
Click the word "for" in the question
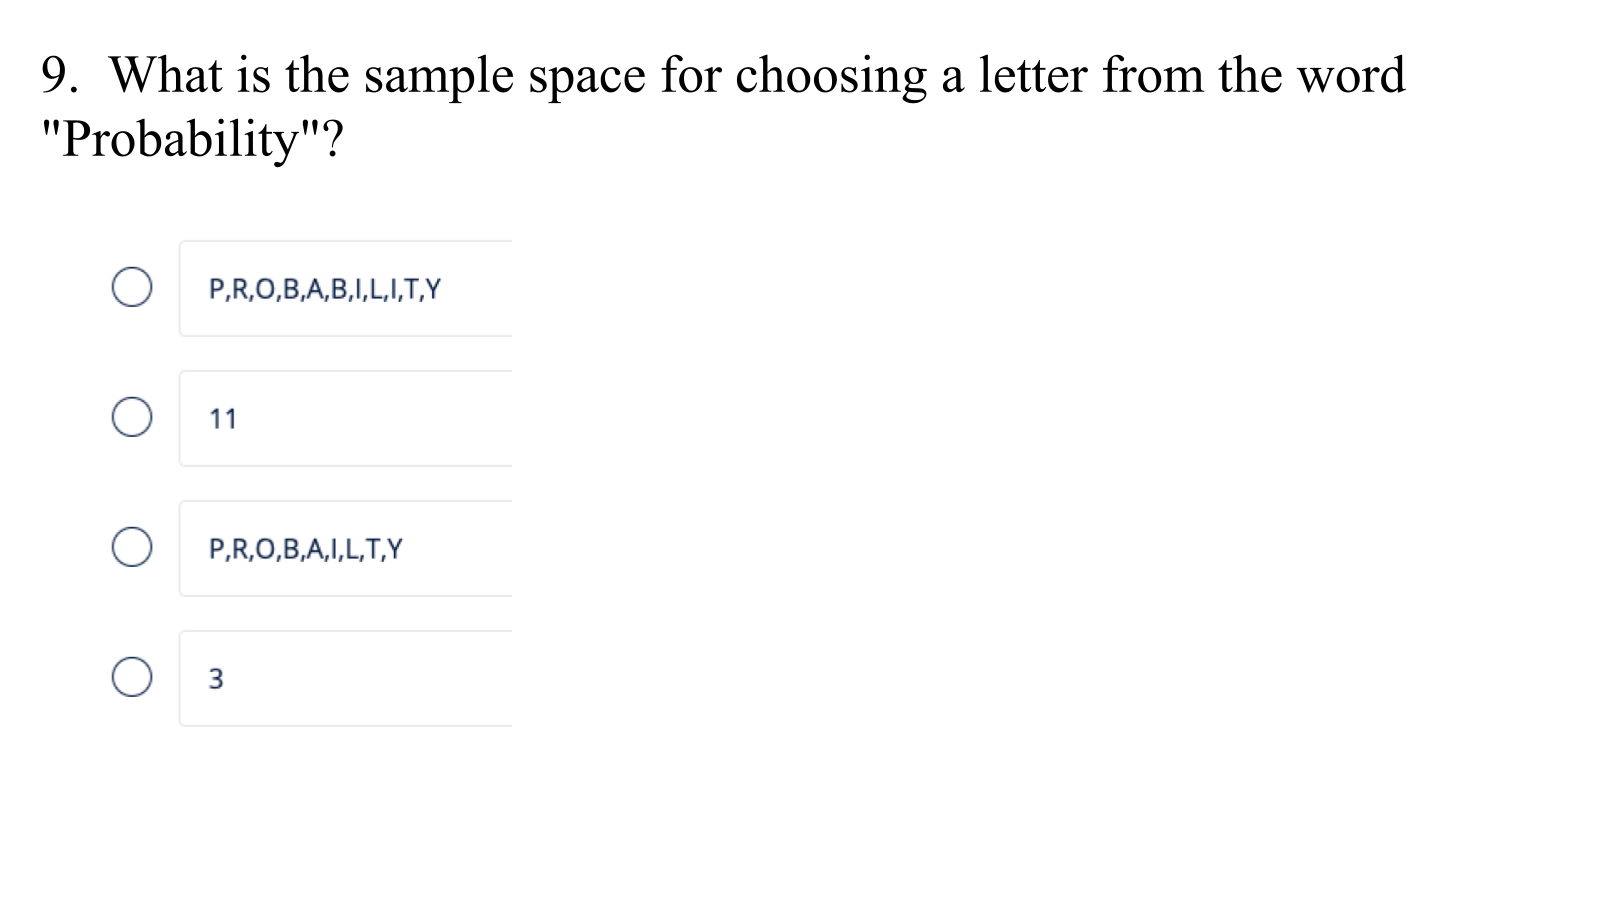pos(690,76)
